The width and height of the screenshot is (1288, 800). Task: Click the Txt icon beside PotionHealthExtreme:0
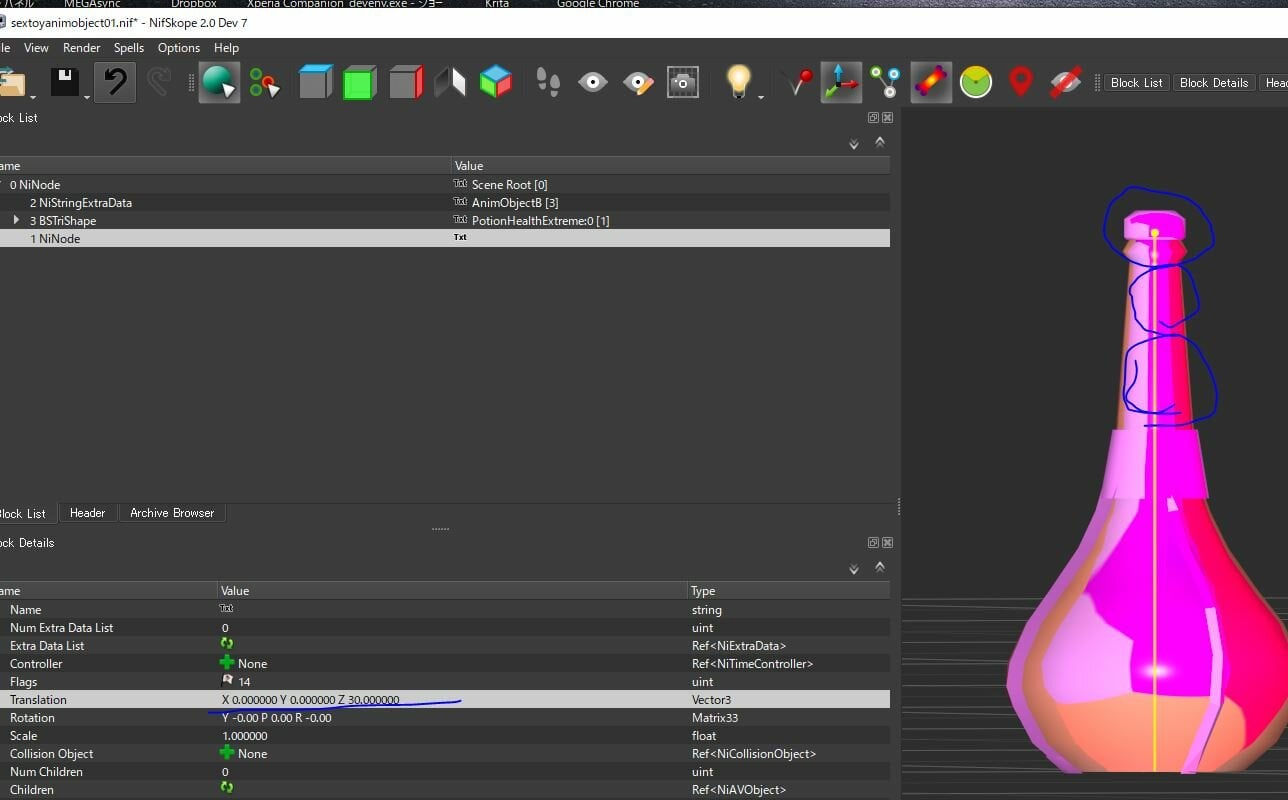pos(460,220)
